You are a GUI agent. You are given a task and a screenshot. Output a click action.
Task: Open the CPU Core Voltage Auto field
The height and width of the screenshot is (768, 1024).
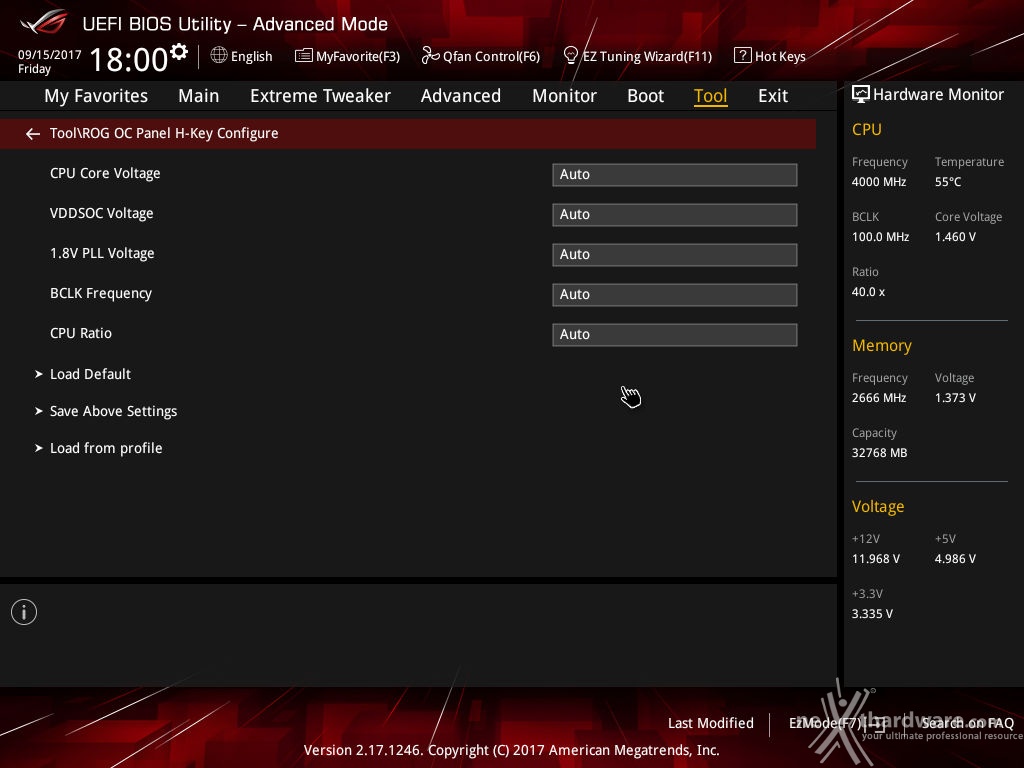[675, 174]
